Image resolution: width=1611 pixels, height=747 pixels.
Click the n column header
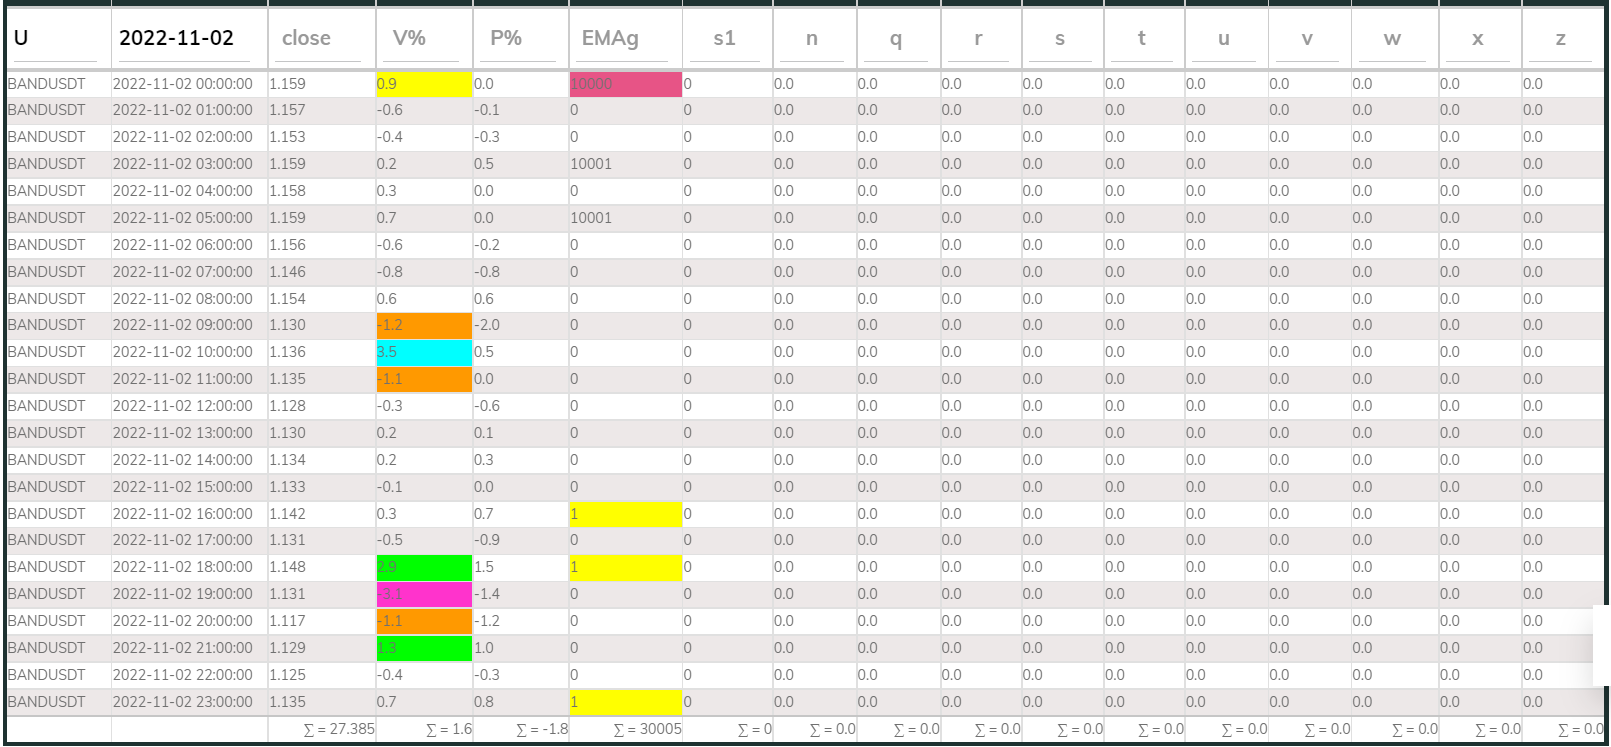pyautogui.click(x=814, y=38)
